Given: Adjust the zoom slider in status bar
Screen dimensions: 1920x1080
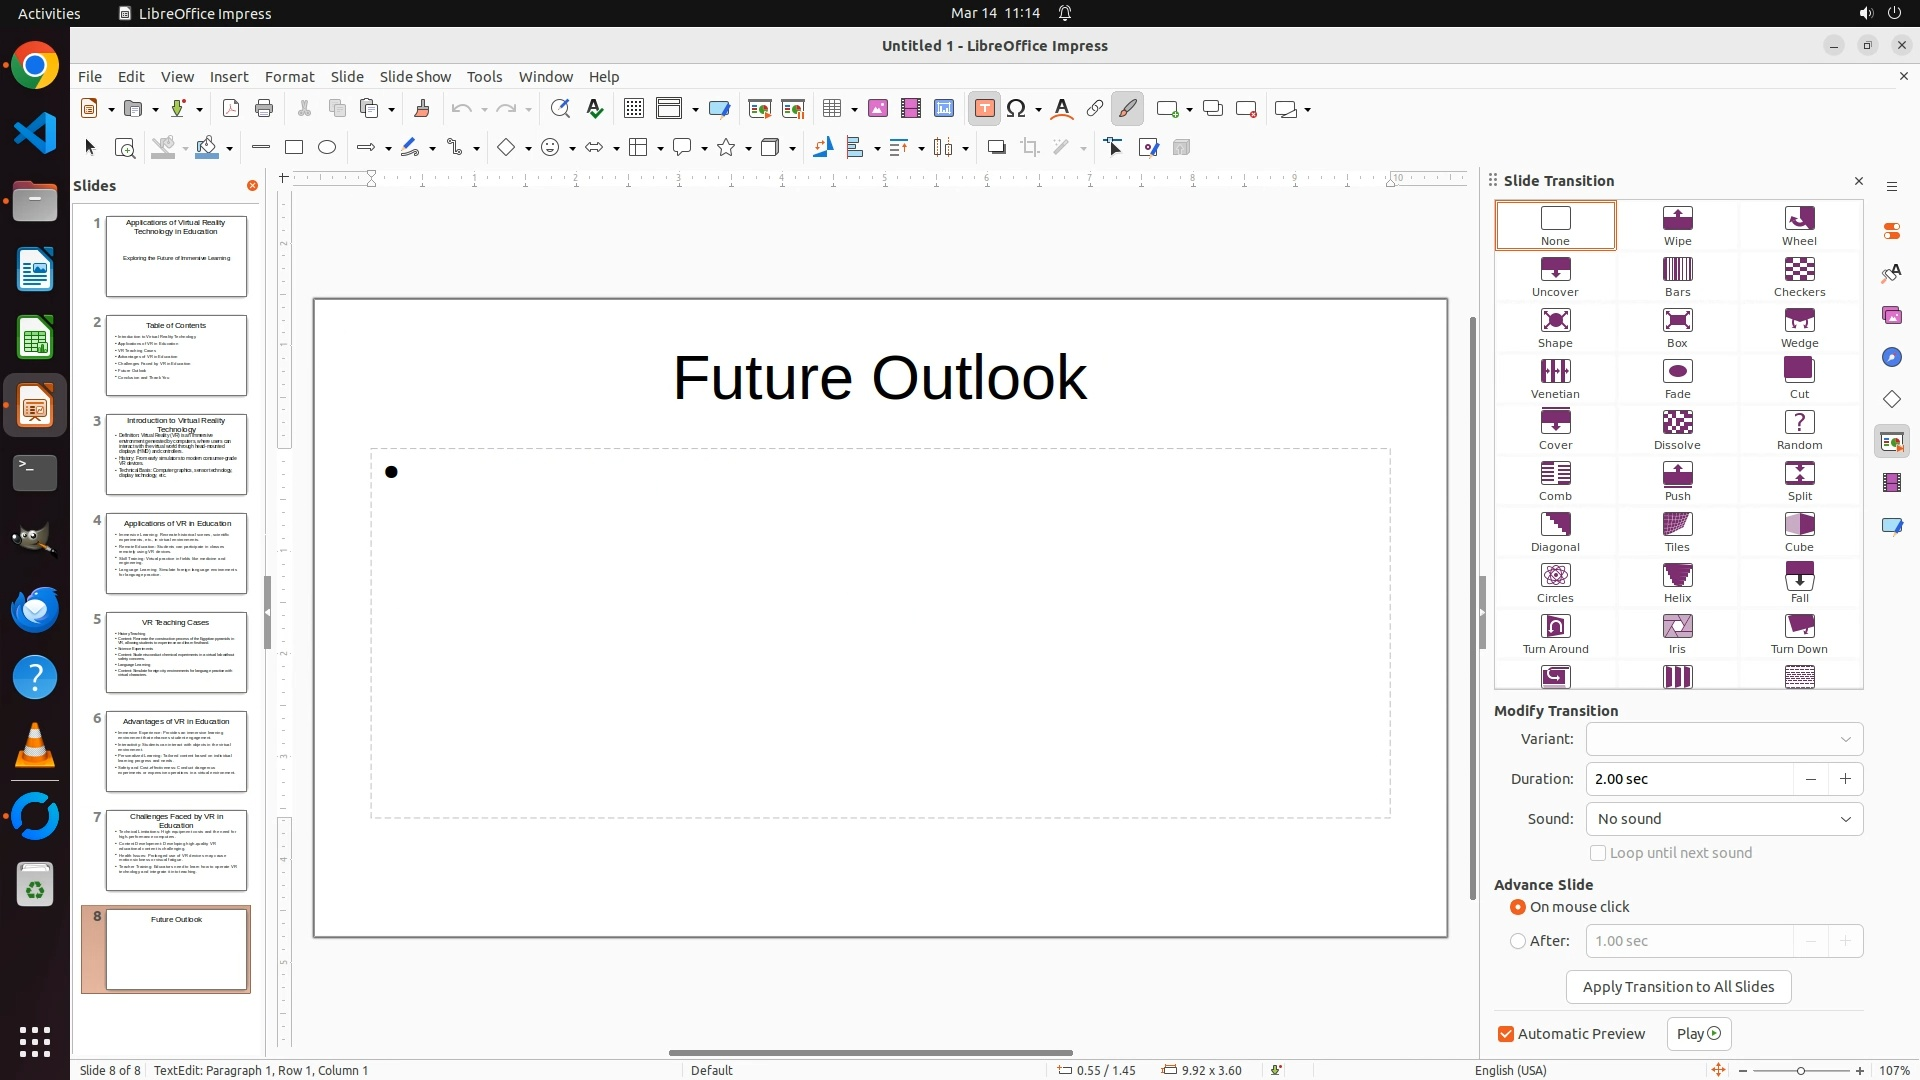Looking at the screenshot, I should click(1801, 1071).
